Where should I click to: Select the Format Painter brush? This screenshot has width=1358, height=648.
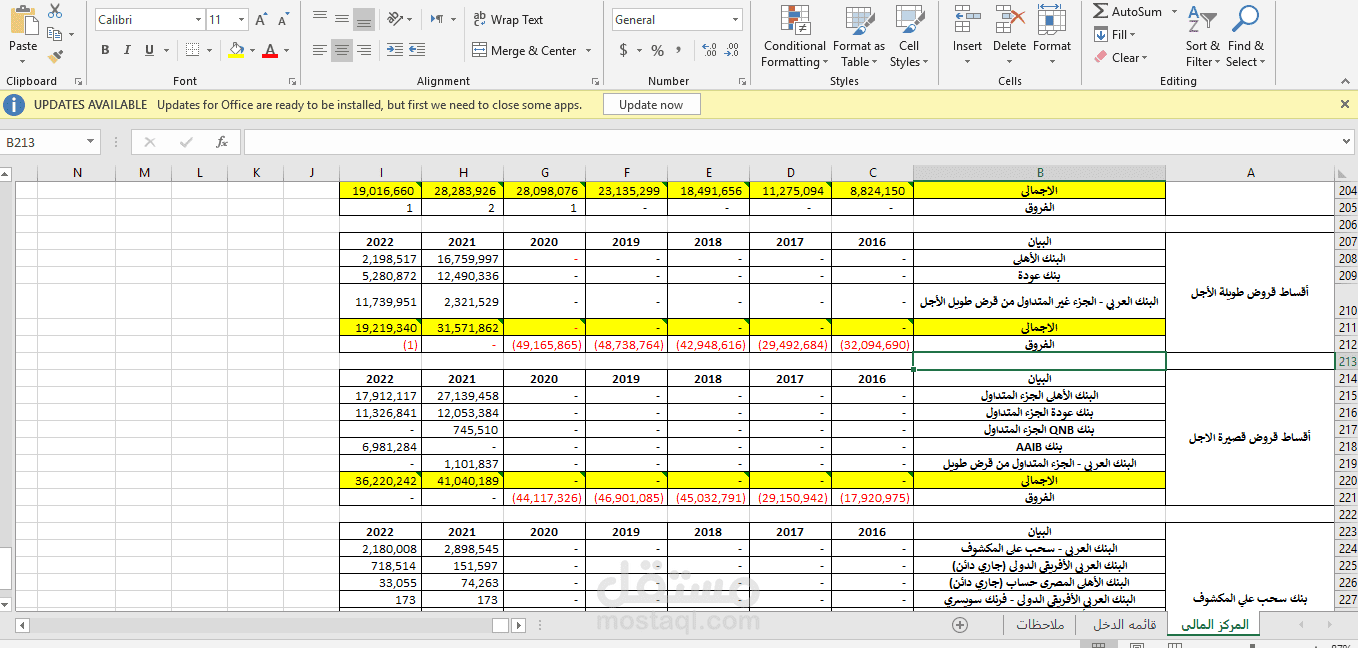click(x=55, y=57)
